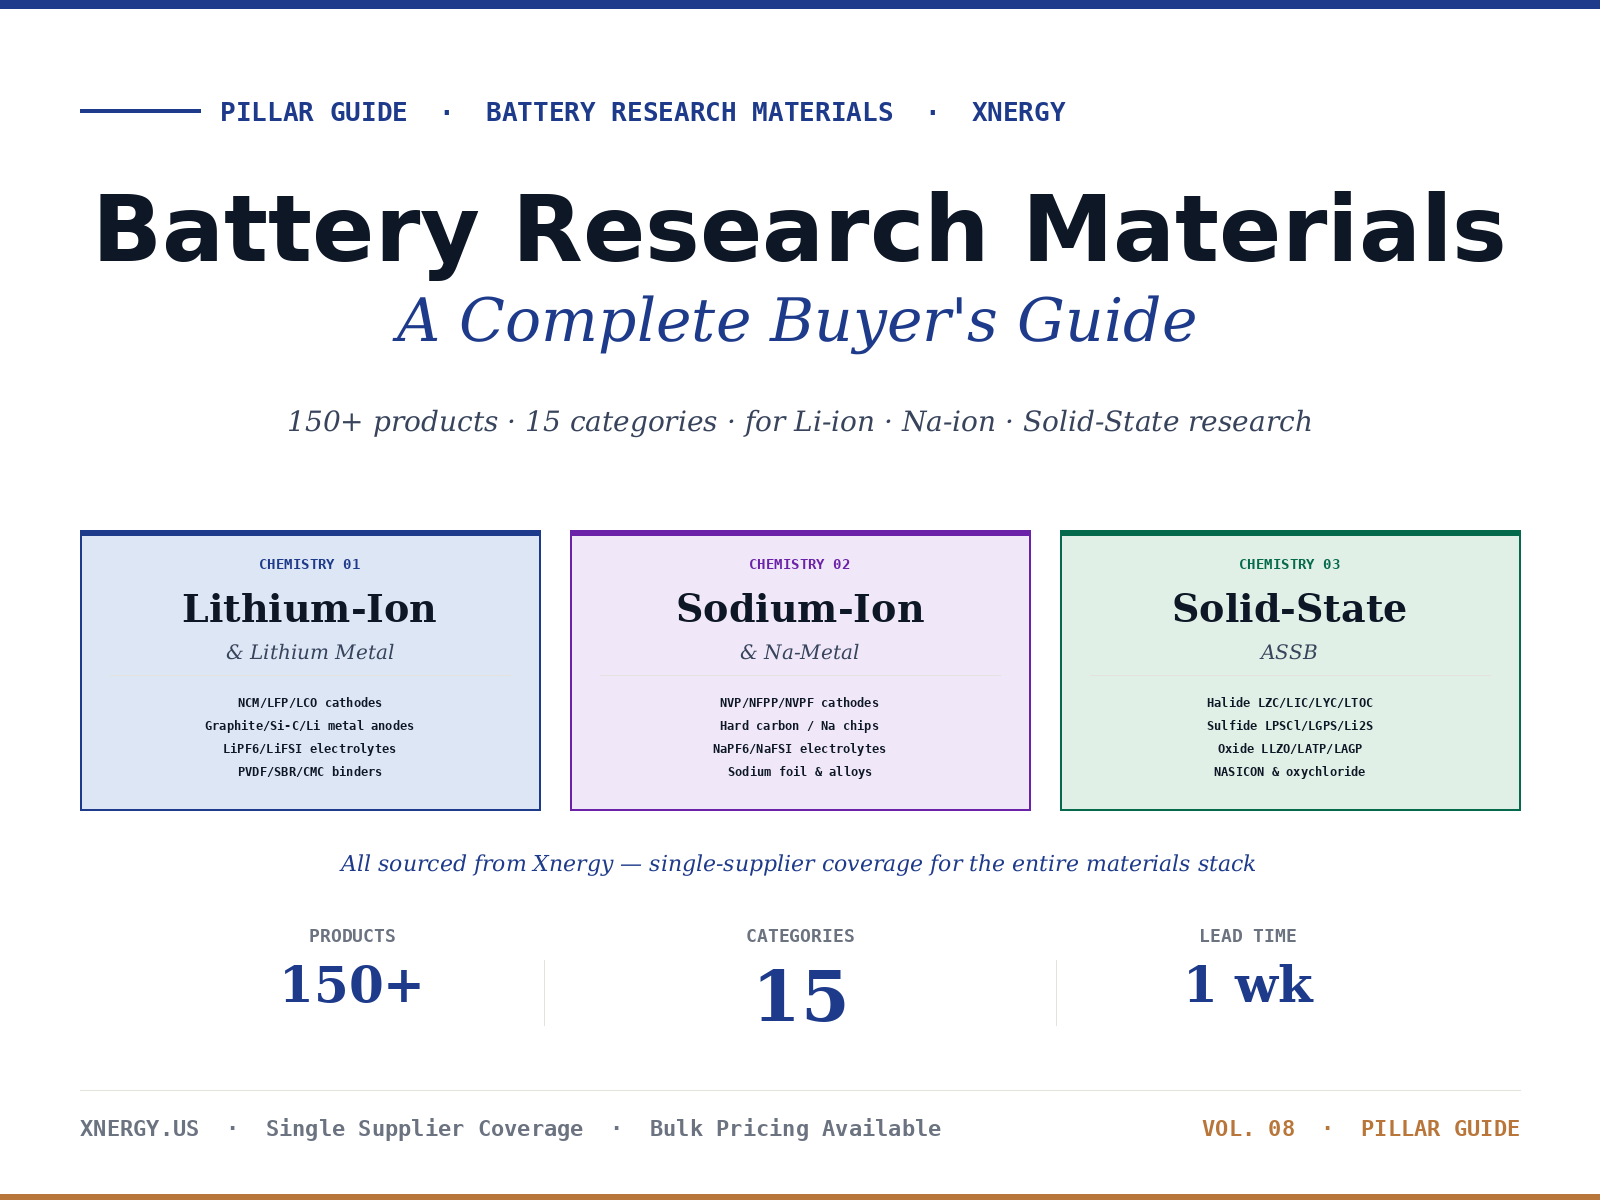Image resolution: width=1600 pixels, height=1200 pixels.
Task: Click the "PRODUCTS" stat label
Action: [352, 936]
